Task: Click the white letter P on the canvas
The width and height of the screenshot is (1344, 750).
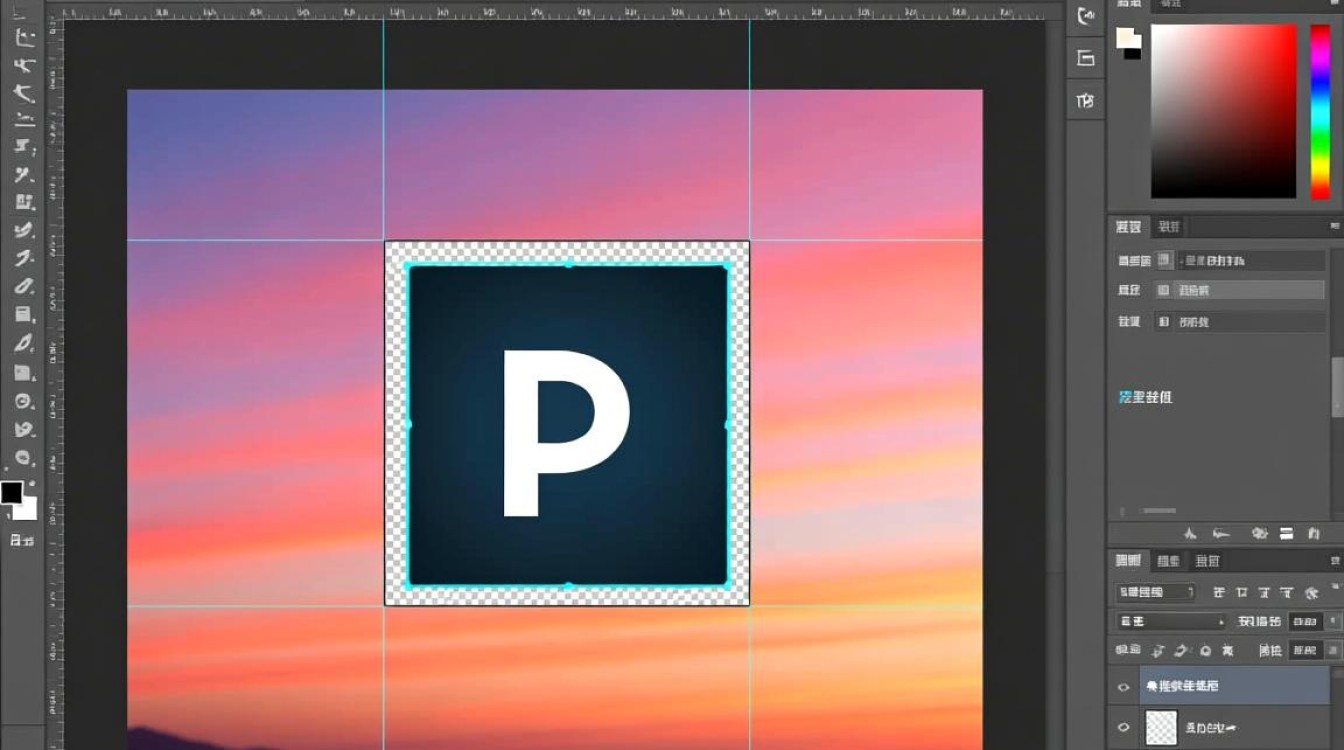Action: 564,433
